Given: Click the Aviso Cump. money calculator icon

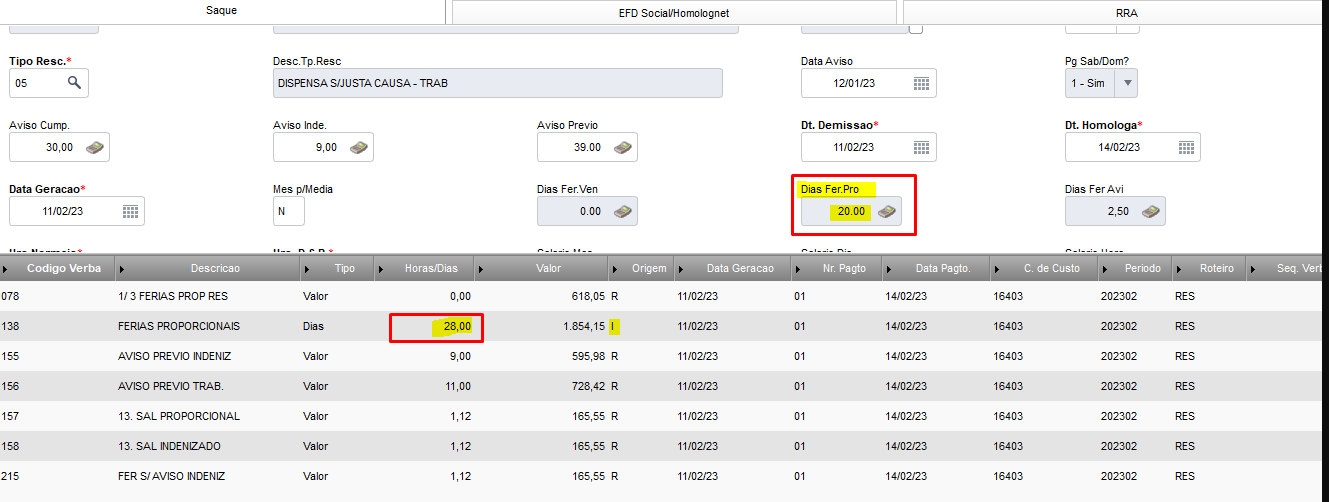Looking at the screenshot, I should pyautogui.click(x=95, y=147).
